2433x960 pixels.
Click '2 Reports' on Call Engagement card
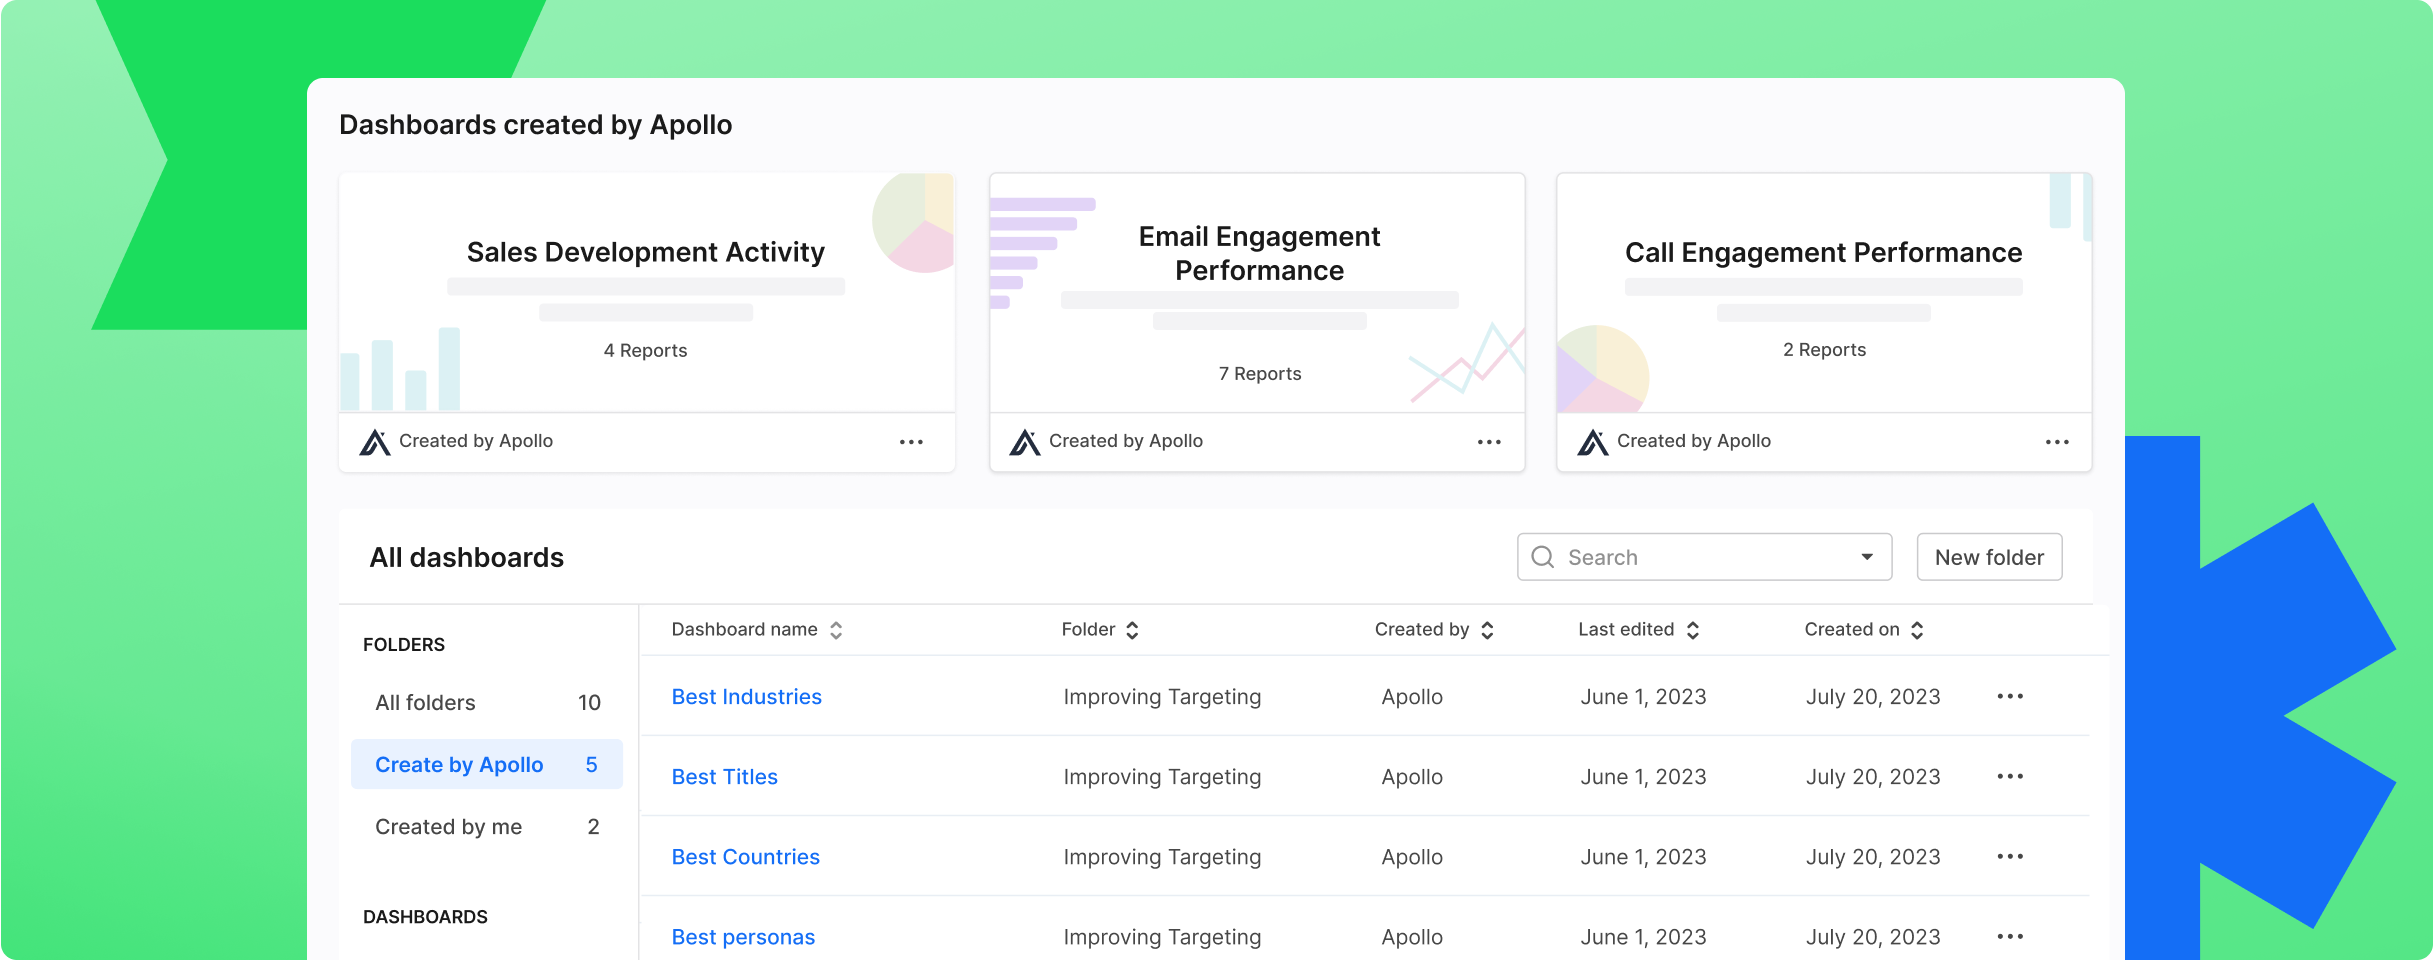(1824, 350)
